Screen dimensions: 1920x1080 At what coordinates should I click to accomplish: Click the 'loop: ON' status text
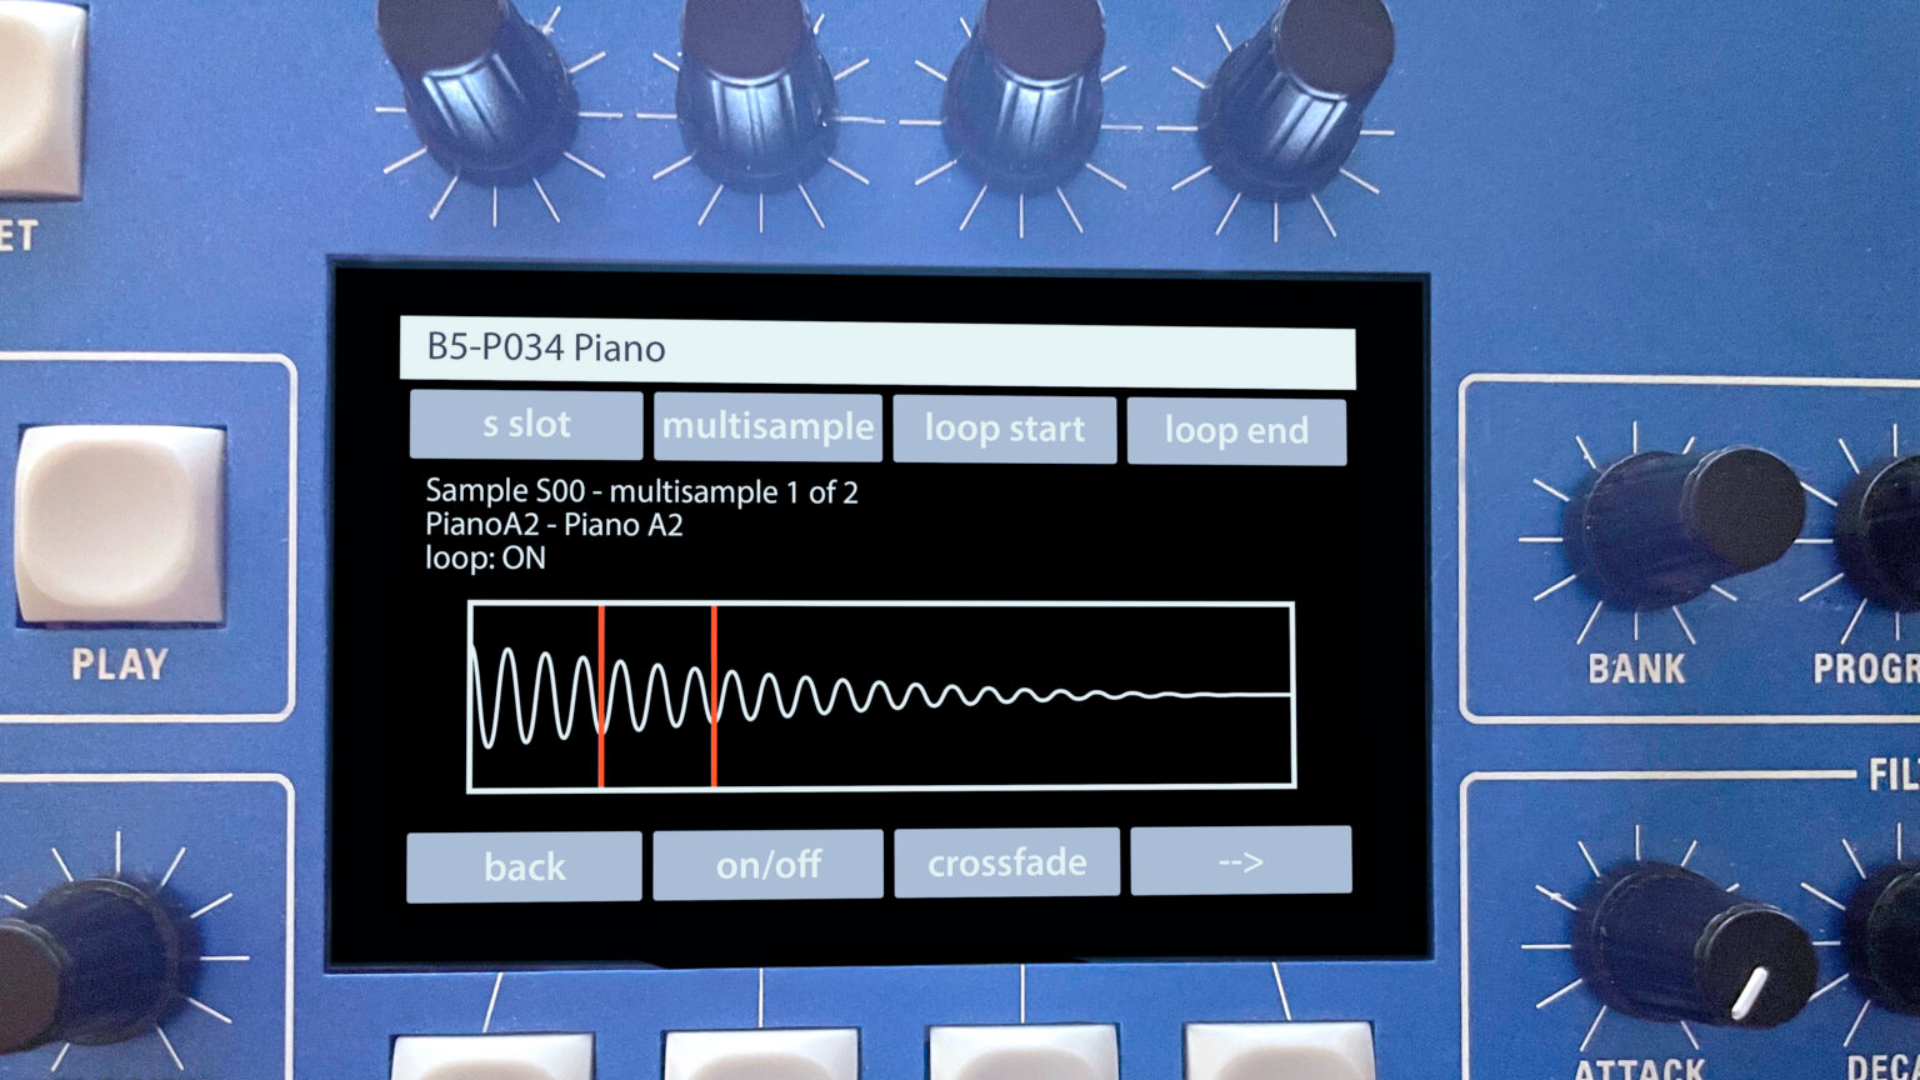[486, 558]
